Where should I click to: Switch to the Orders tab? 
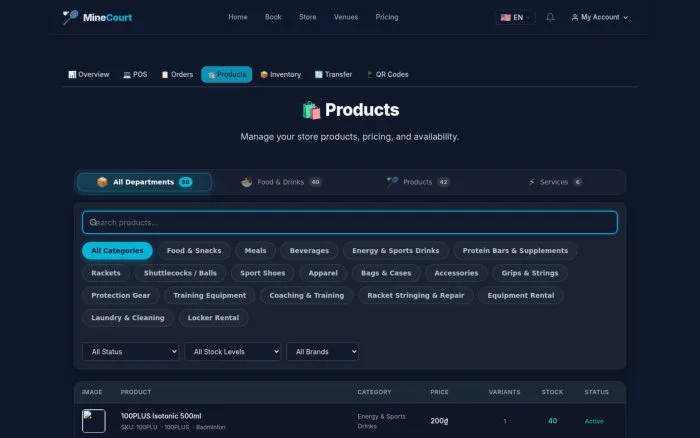click(x=177, y=75)
